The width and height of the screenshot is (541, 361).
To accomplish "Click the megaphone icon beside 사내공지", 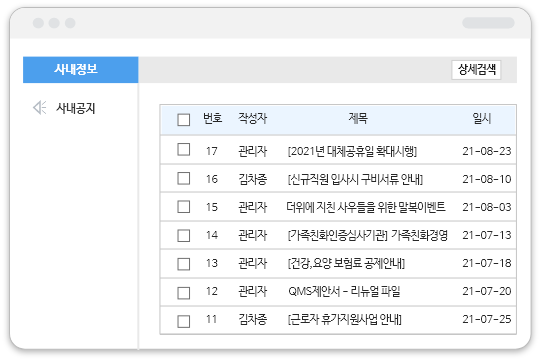I will coord(40,108).
